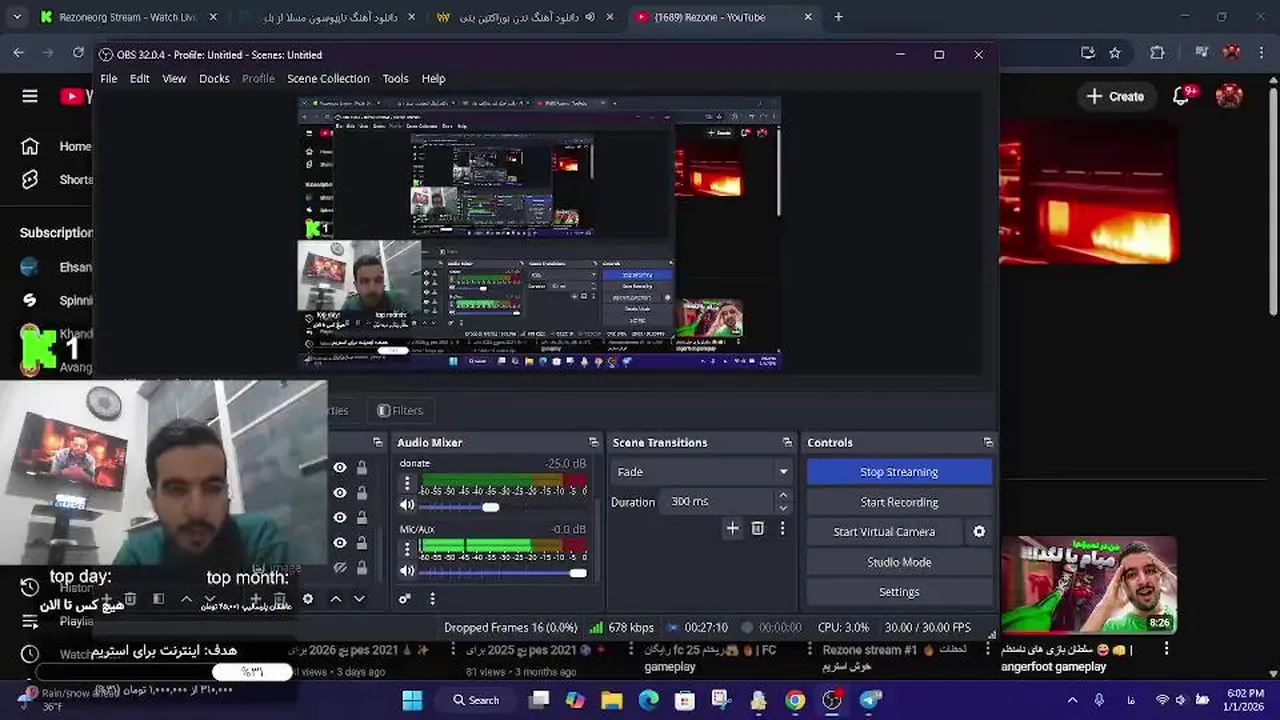This screenshot has height=720, width=1280.
Task: Open the Edit menu in OBS
Action: [x=140, y=78]
